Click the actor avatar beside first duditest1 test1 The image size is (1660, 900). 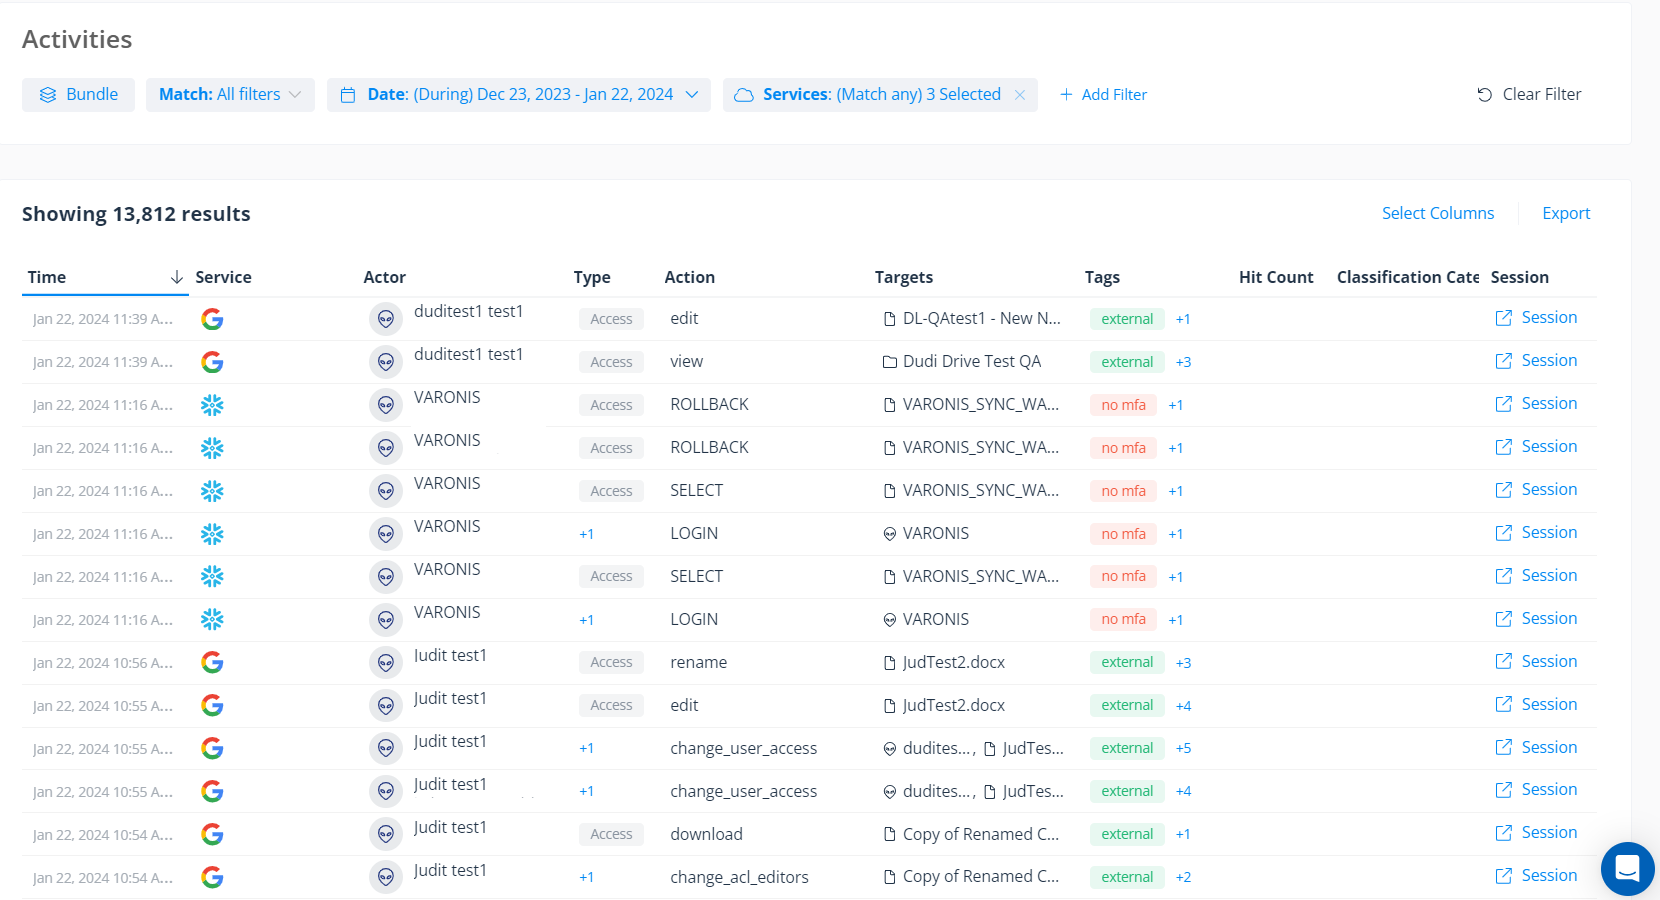[385, 319]
